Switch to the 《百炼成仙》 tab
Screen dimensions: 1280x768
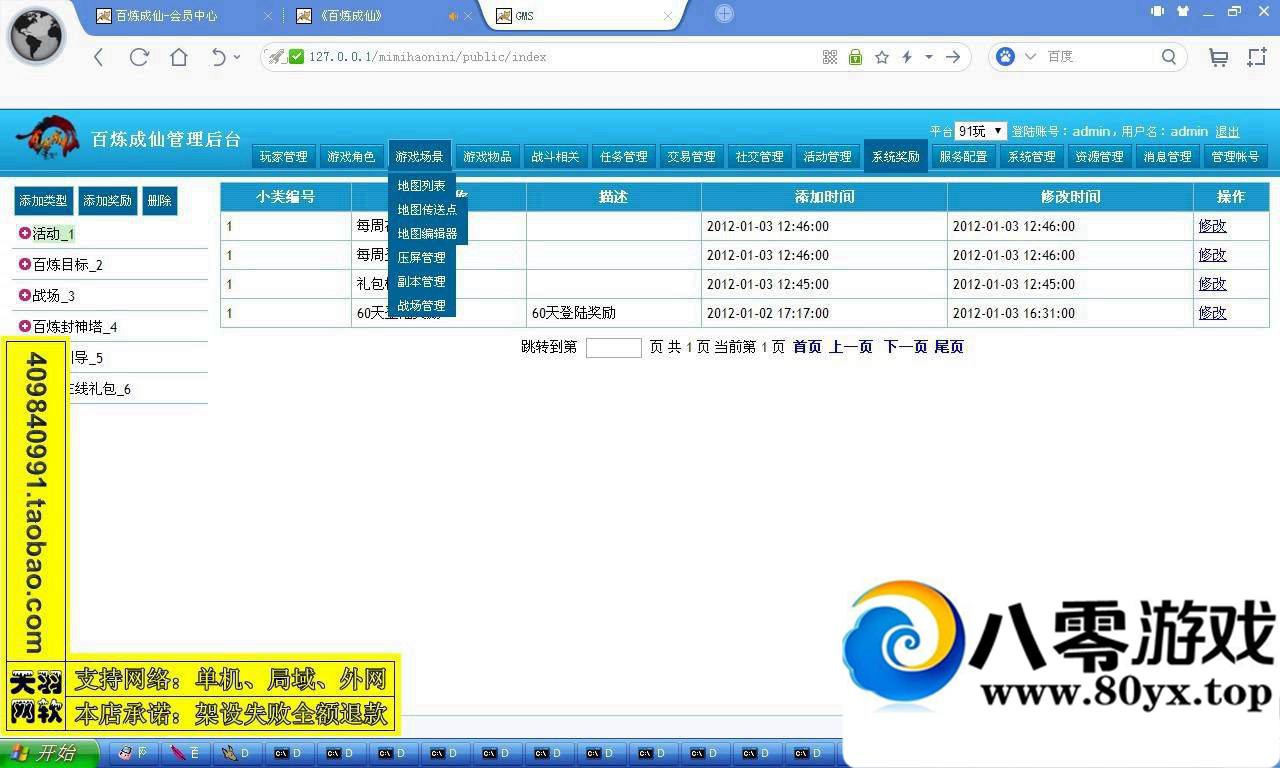[x=340, y=16]
